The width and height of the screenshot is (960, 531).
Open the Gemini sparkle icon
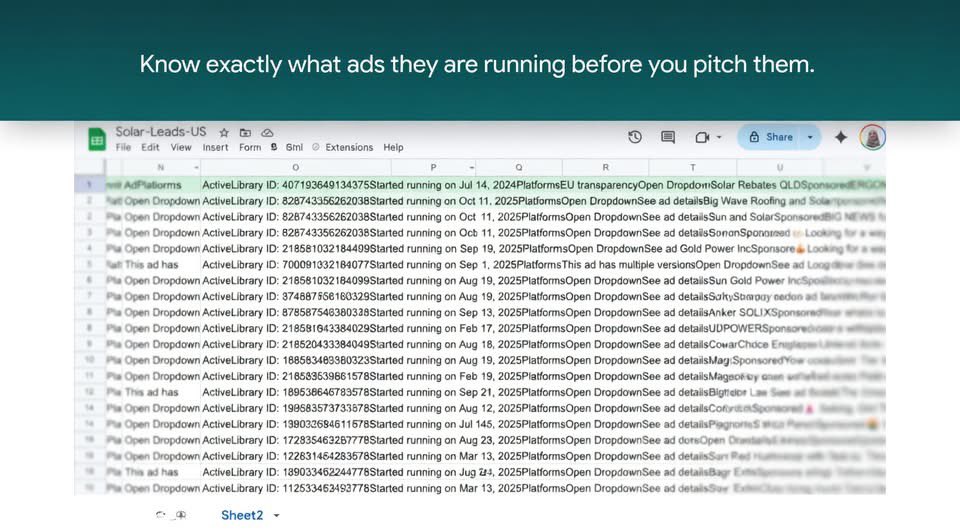[841, 137]
